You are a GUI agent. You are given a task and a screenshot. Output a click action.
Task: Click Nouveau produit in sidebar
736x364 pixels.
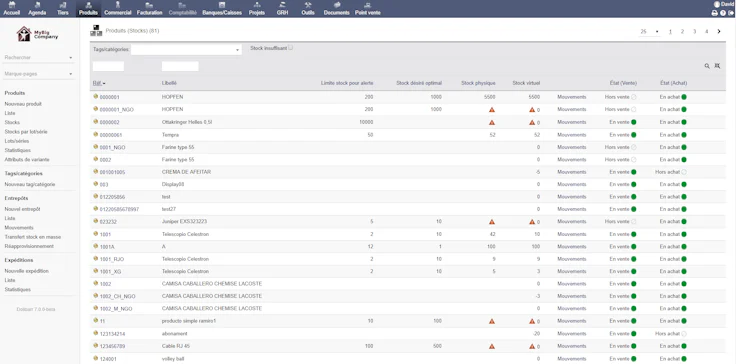click(x=23, y=104)
